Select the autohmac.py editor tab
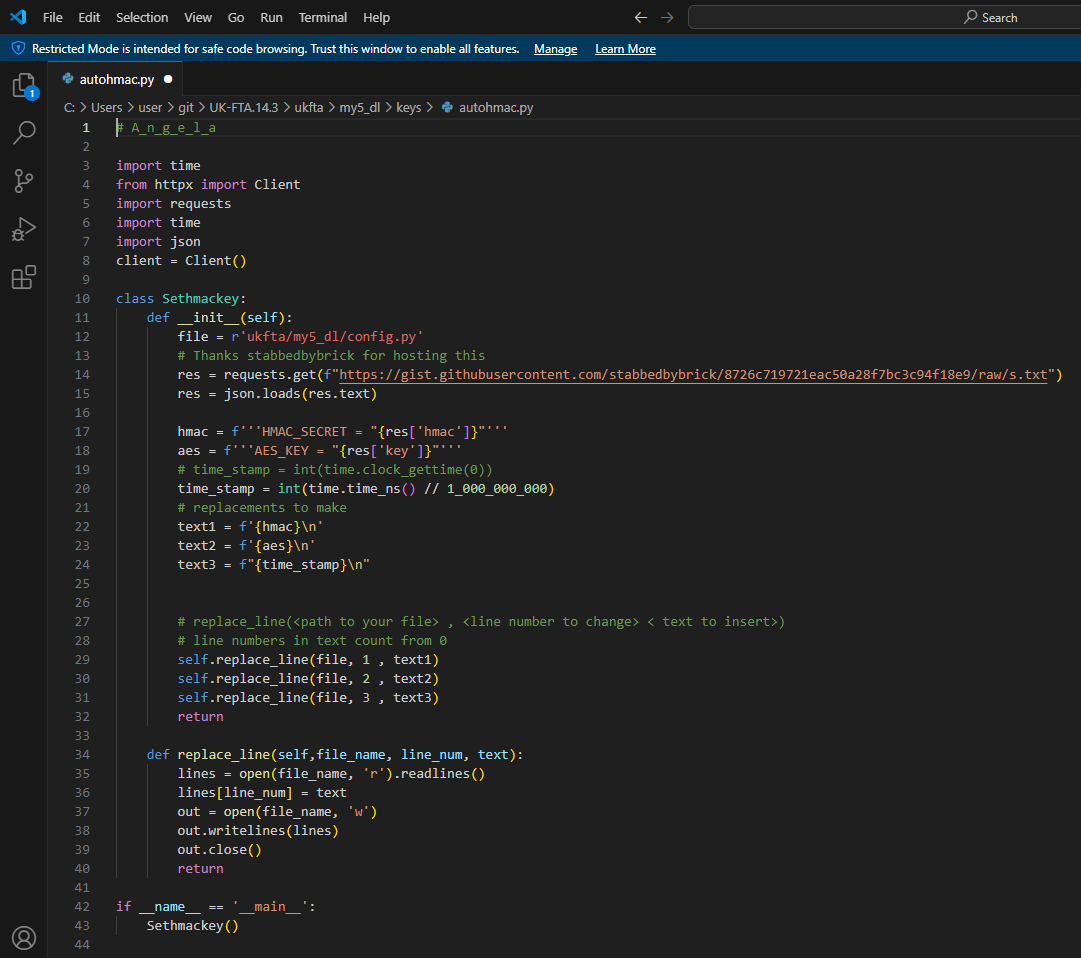 pos(116,78)
